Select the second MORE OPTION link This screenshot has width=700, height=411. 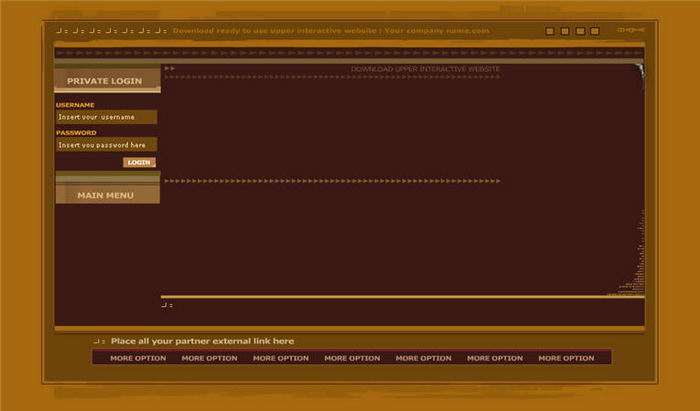209,358
